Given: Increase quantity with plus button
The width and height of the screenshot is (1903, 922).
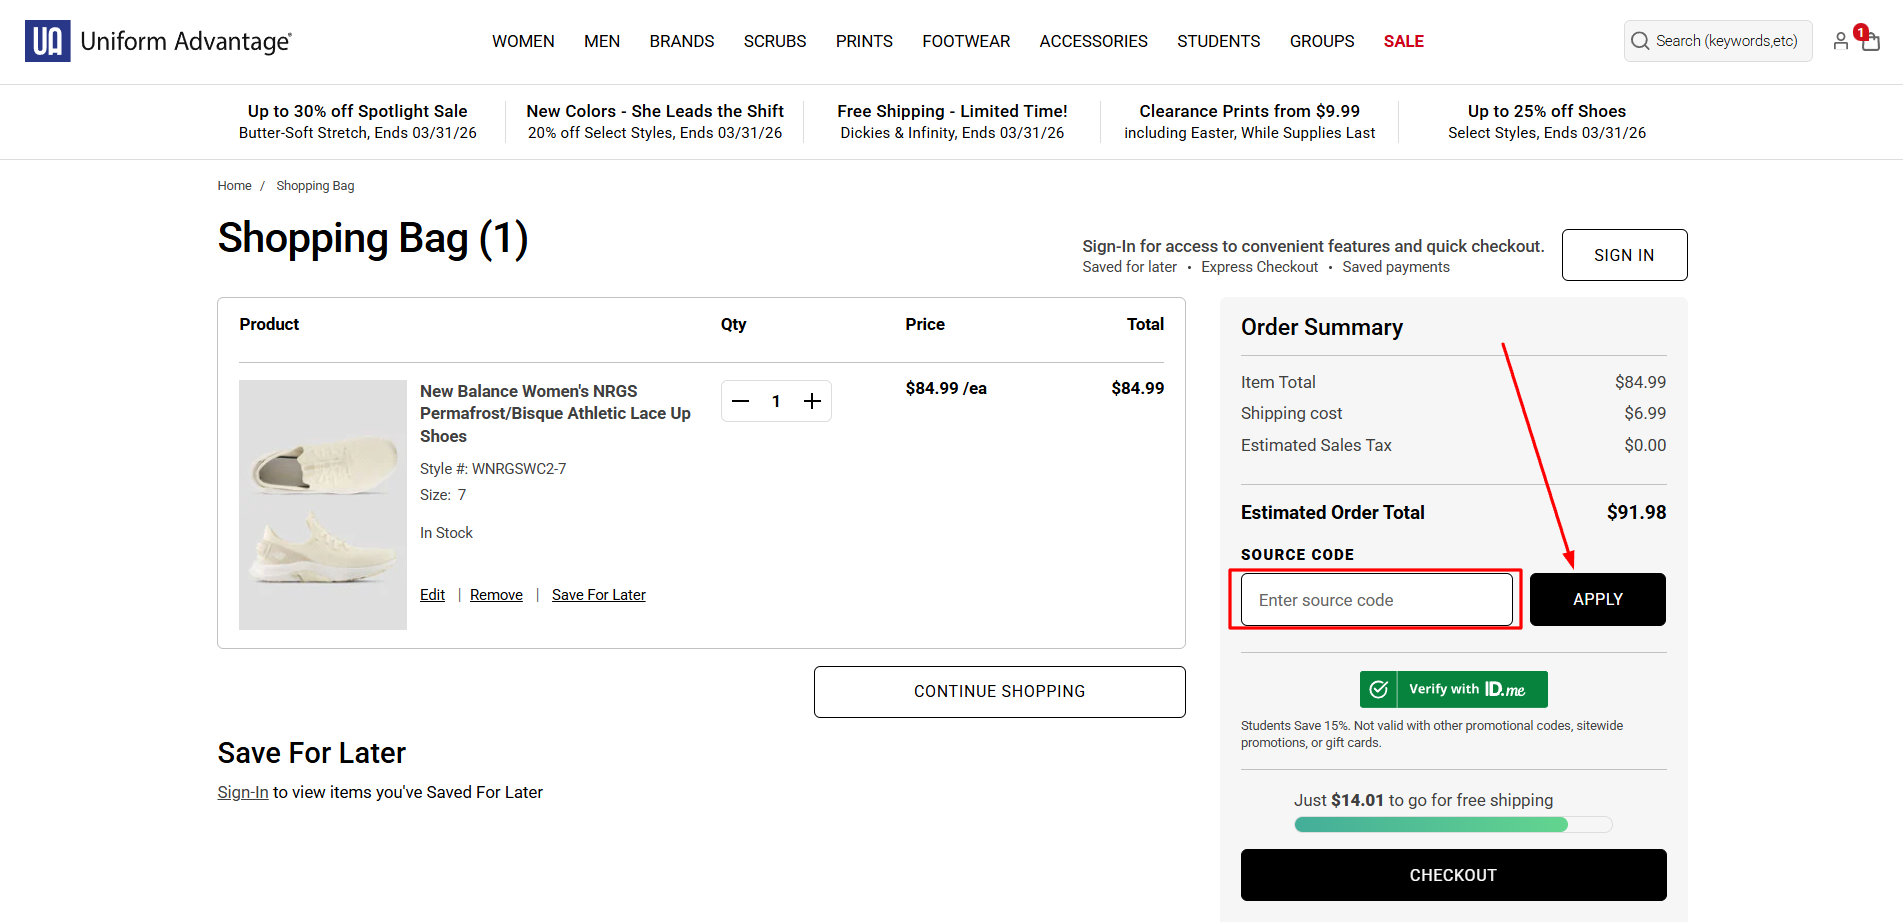Looking at the screenshot, I should point(812,401).
